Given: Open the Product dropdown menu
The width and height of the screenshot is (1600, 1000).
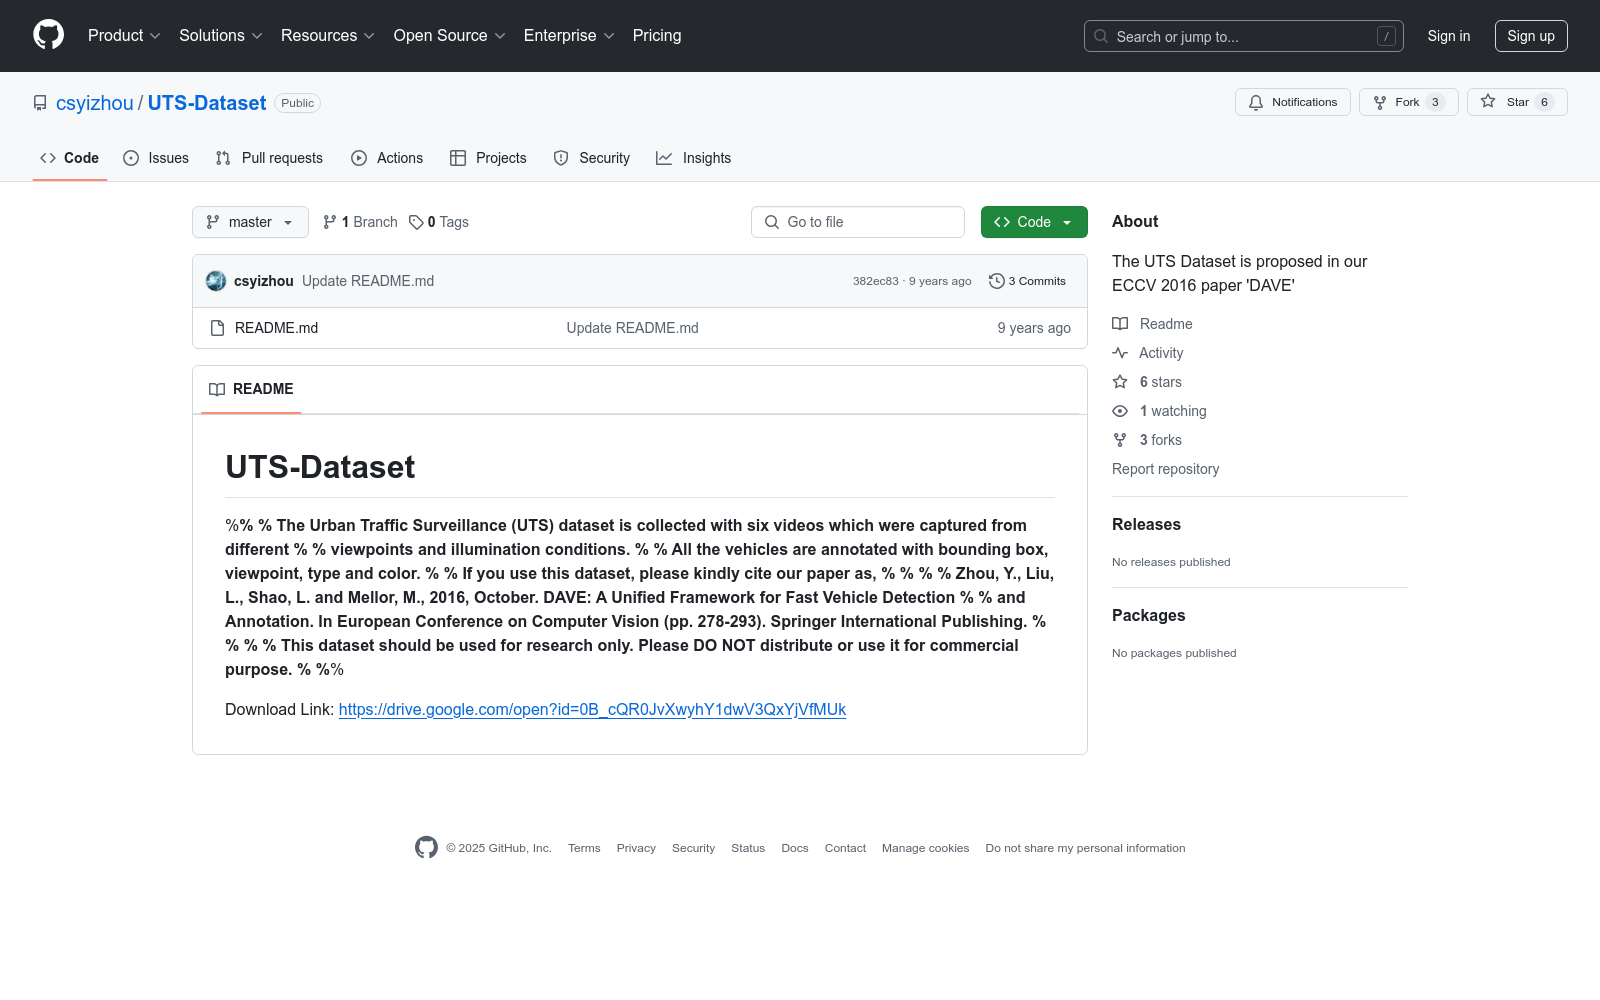Looking at the screenshot, I should [124, 35].
